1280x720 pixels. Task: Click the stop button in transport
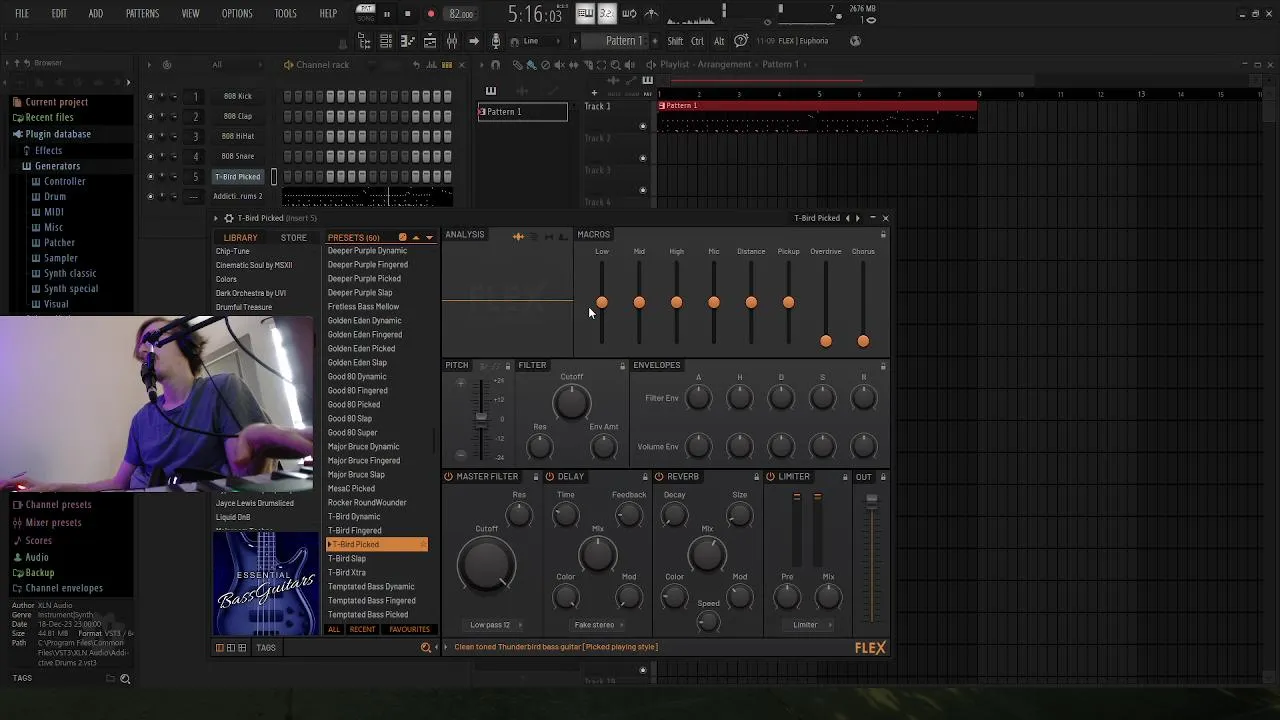click(408, 14)
